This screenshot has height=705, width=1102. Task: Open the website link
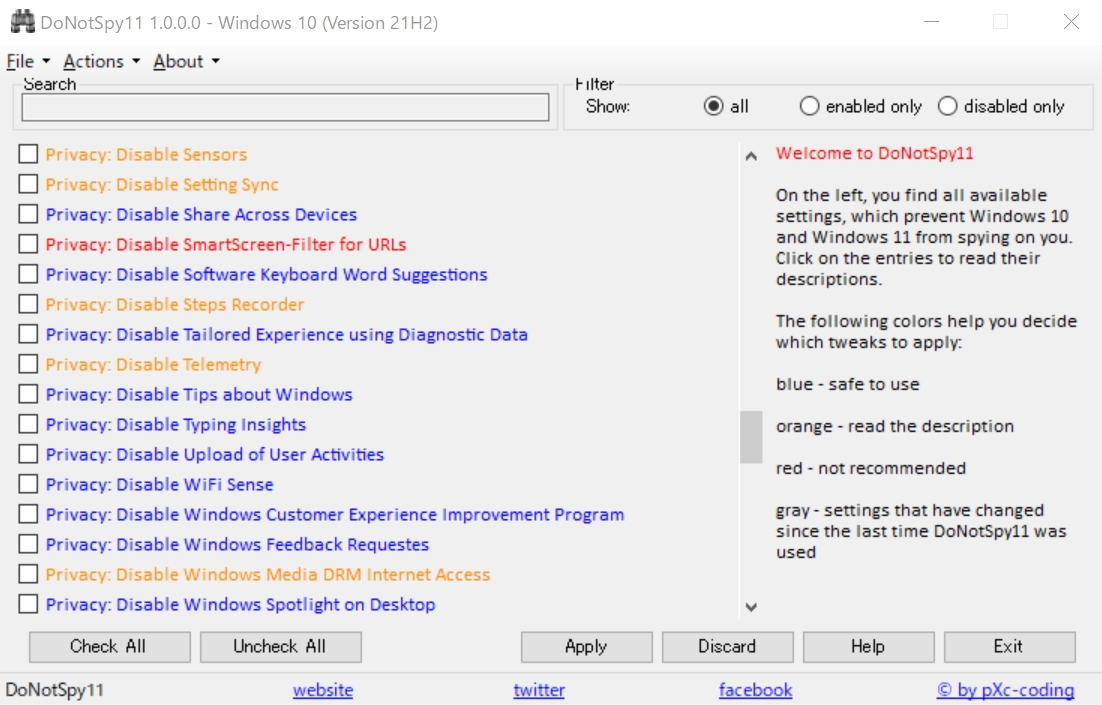click(x=323, y=690)
